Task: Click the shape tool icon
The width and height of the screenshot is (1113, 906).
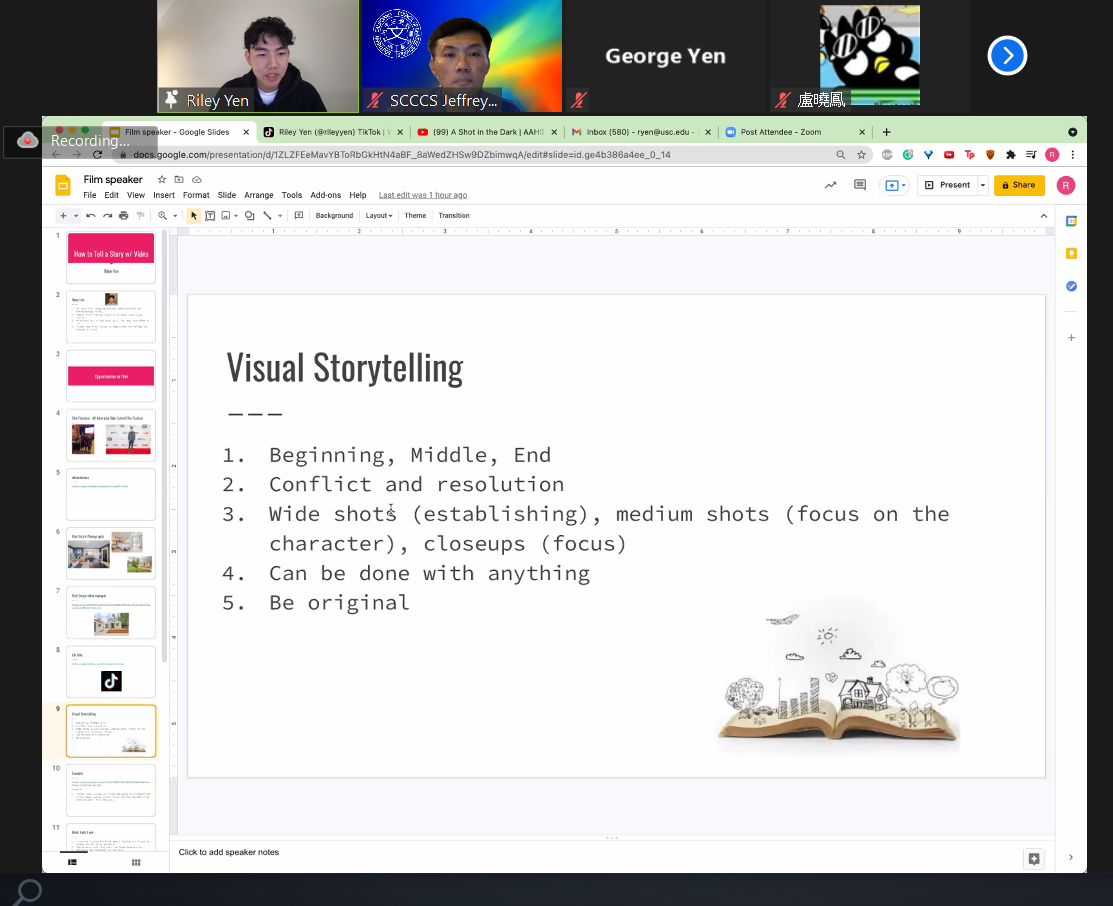Action: coord(250,216)
